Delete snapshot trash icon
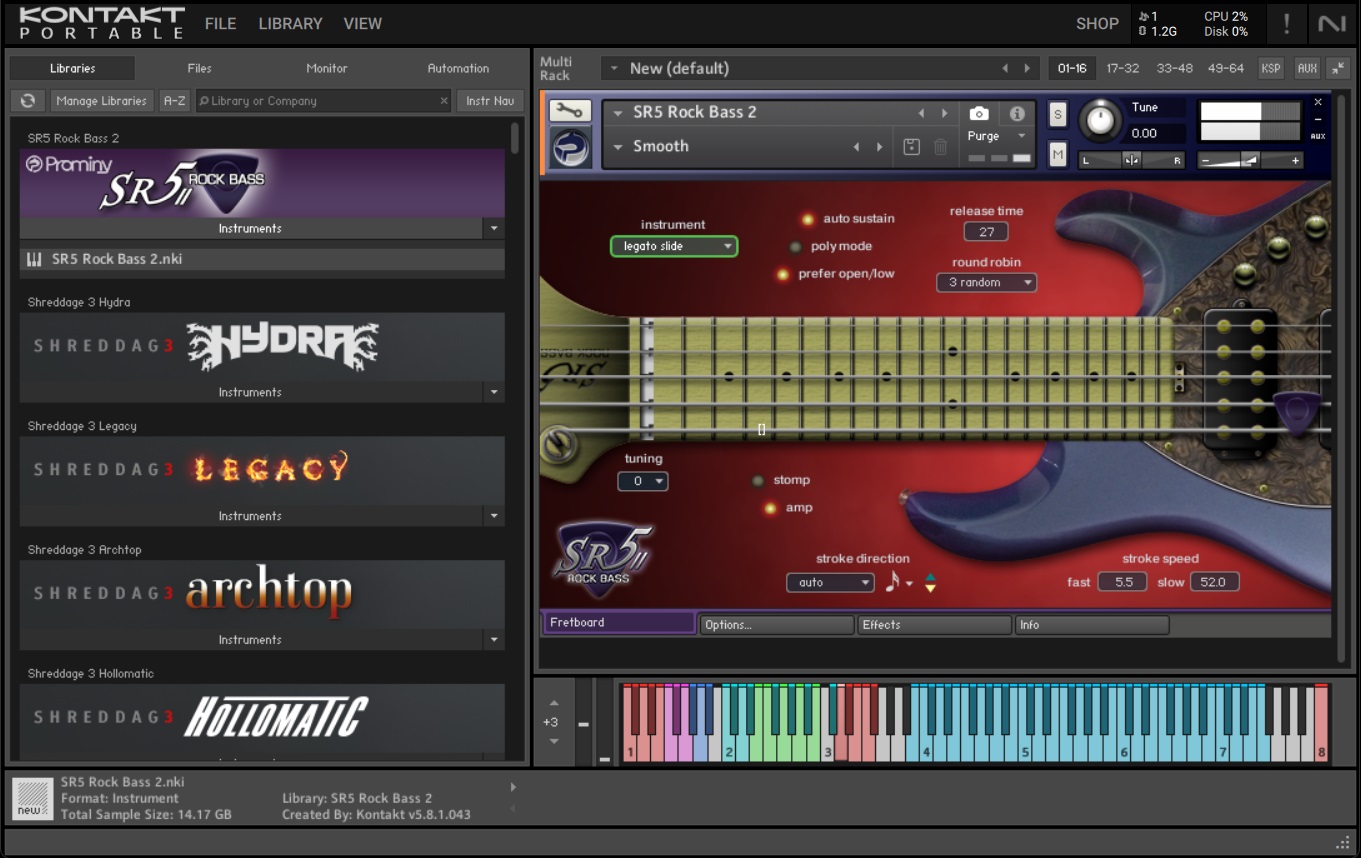Viewport: 1361px width, 858px height. (940, 146)
